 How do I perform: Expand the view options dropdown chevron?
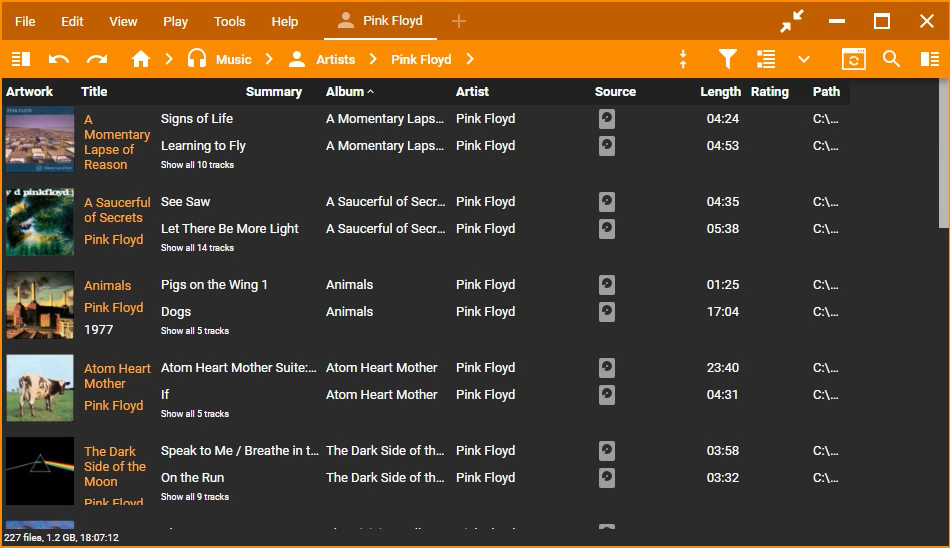coord(803,59)
